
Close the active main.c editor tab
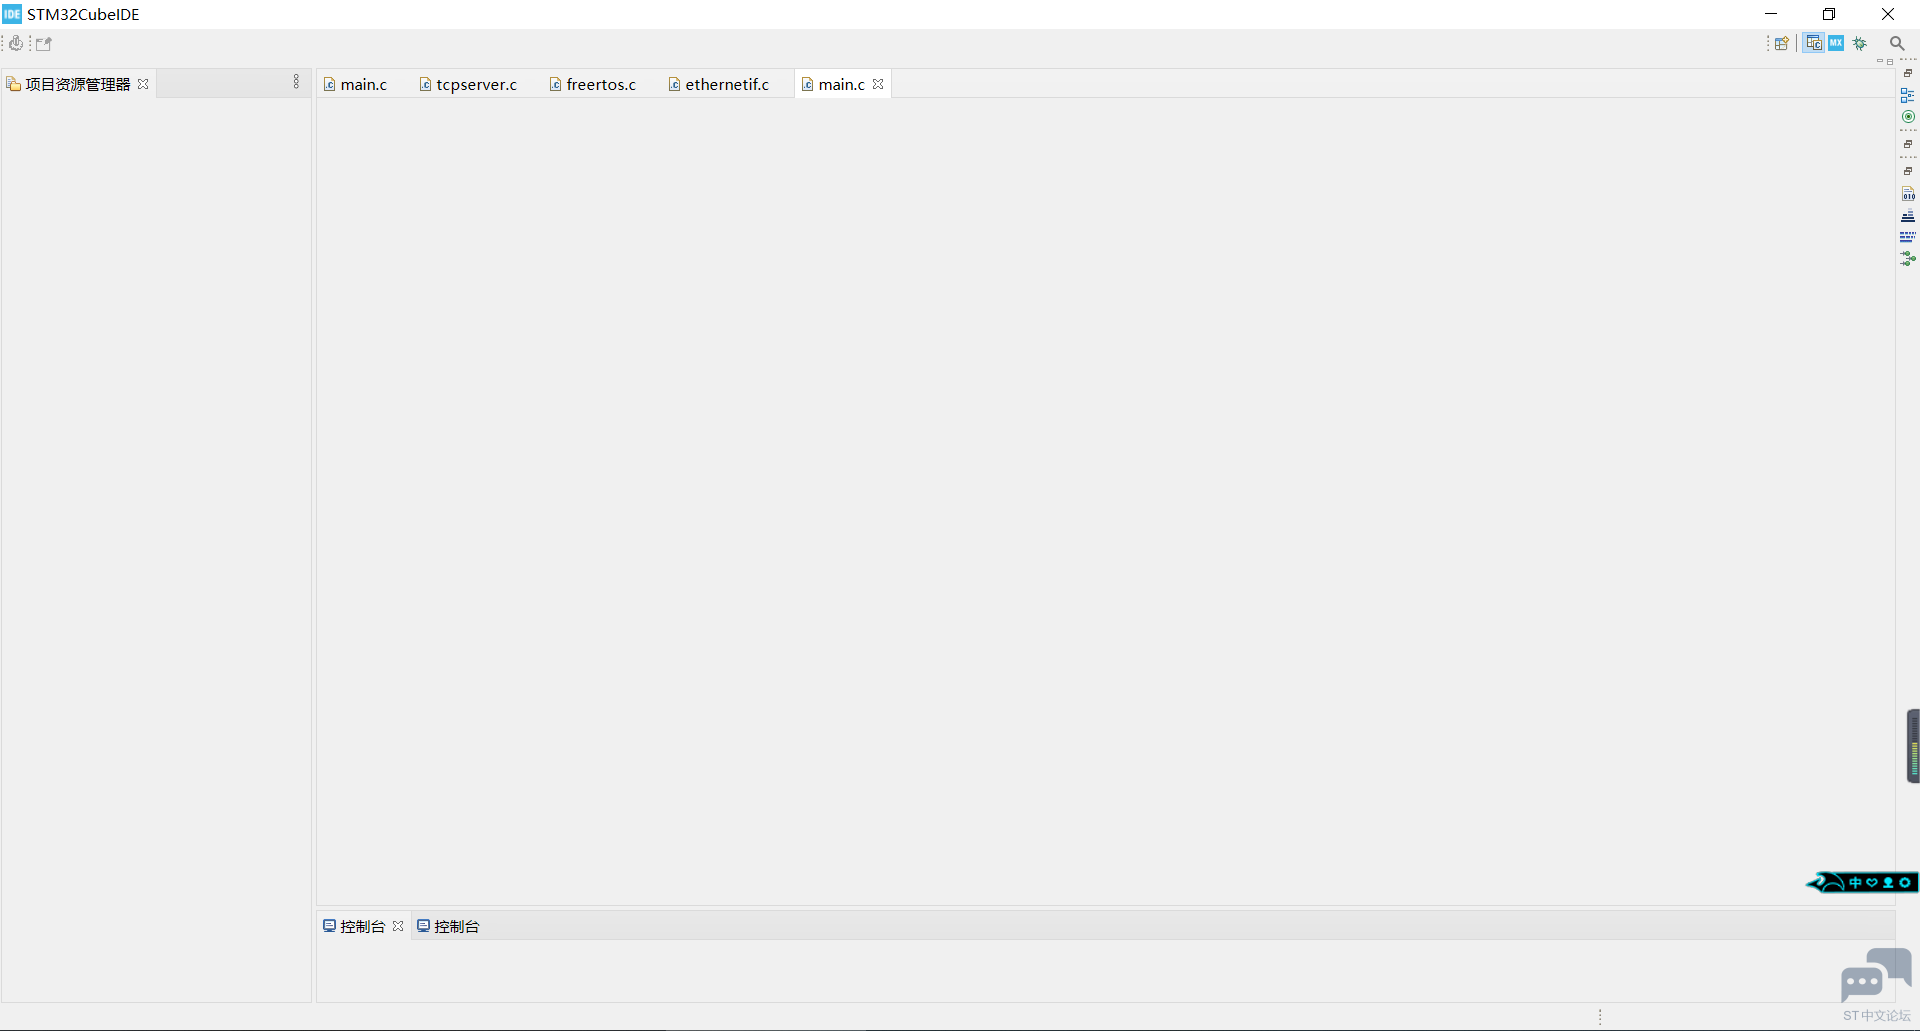click(x=878, y=84)
